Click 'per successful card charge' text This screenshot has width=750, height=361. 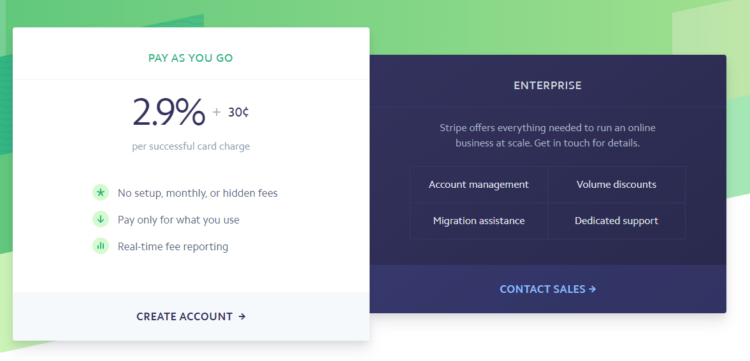coord(191,146)
